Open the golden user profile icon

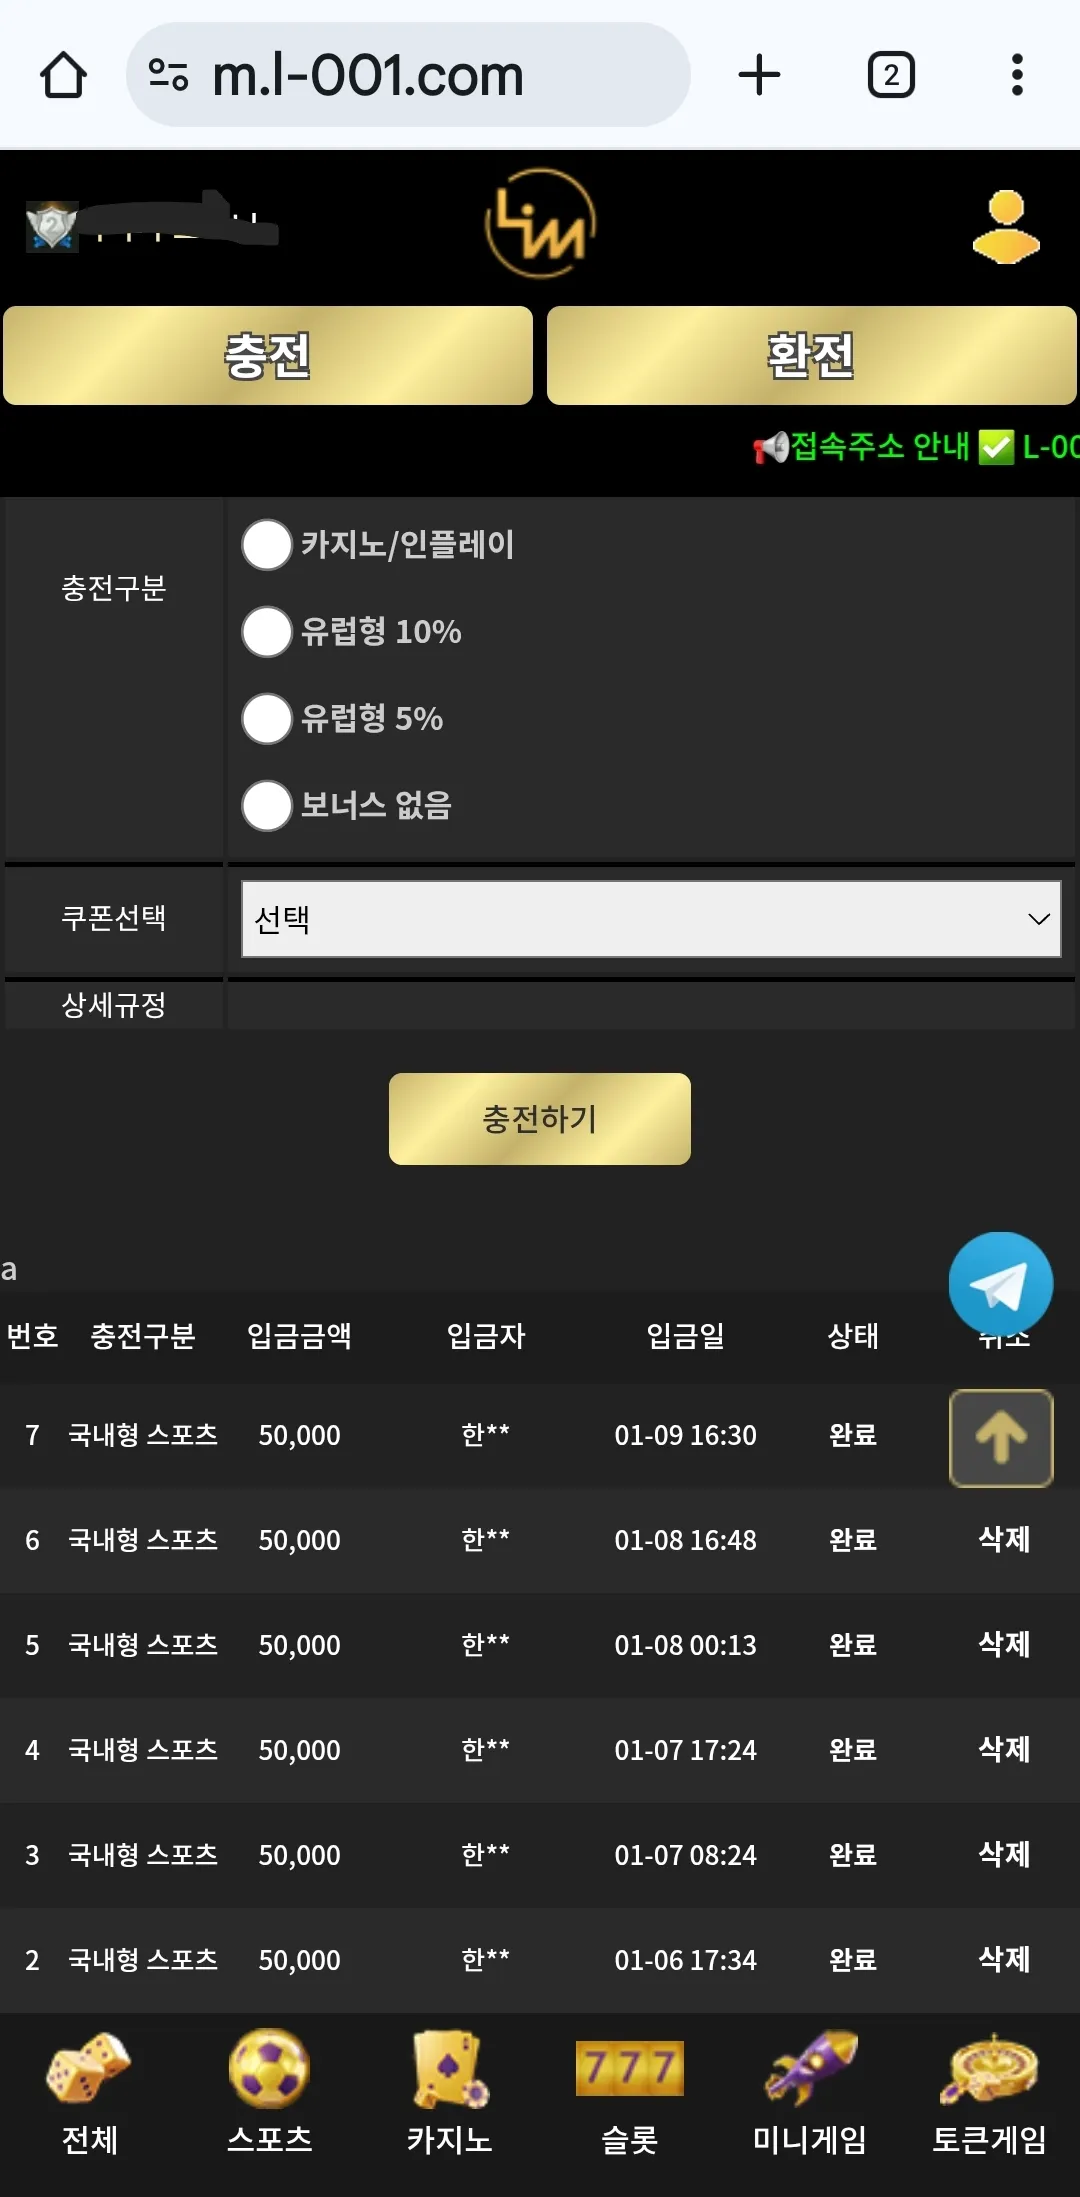click(x=1006, y=226)
